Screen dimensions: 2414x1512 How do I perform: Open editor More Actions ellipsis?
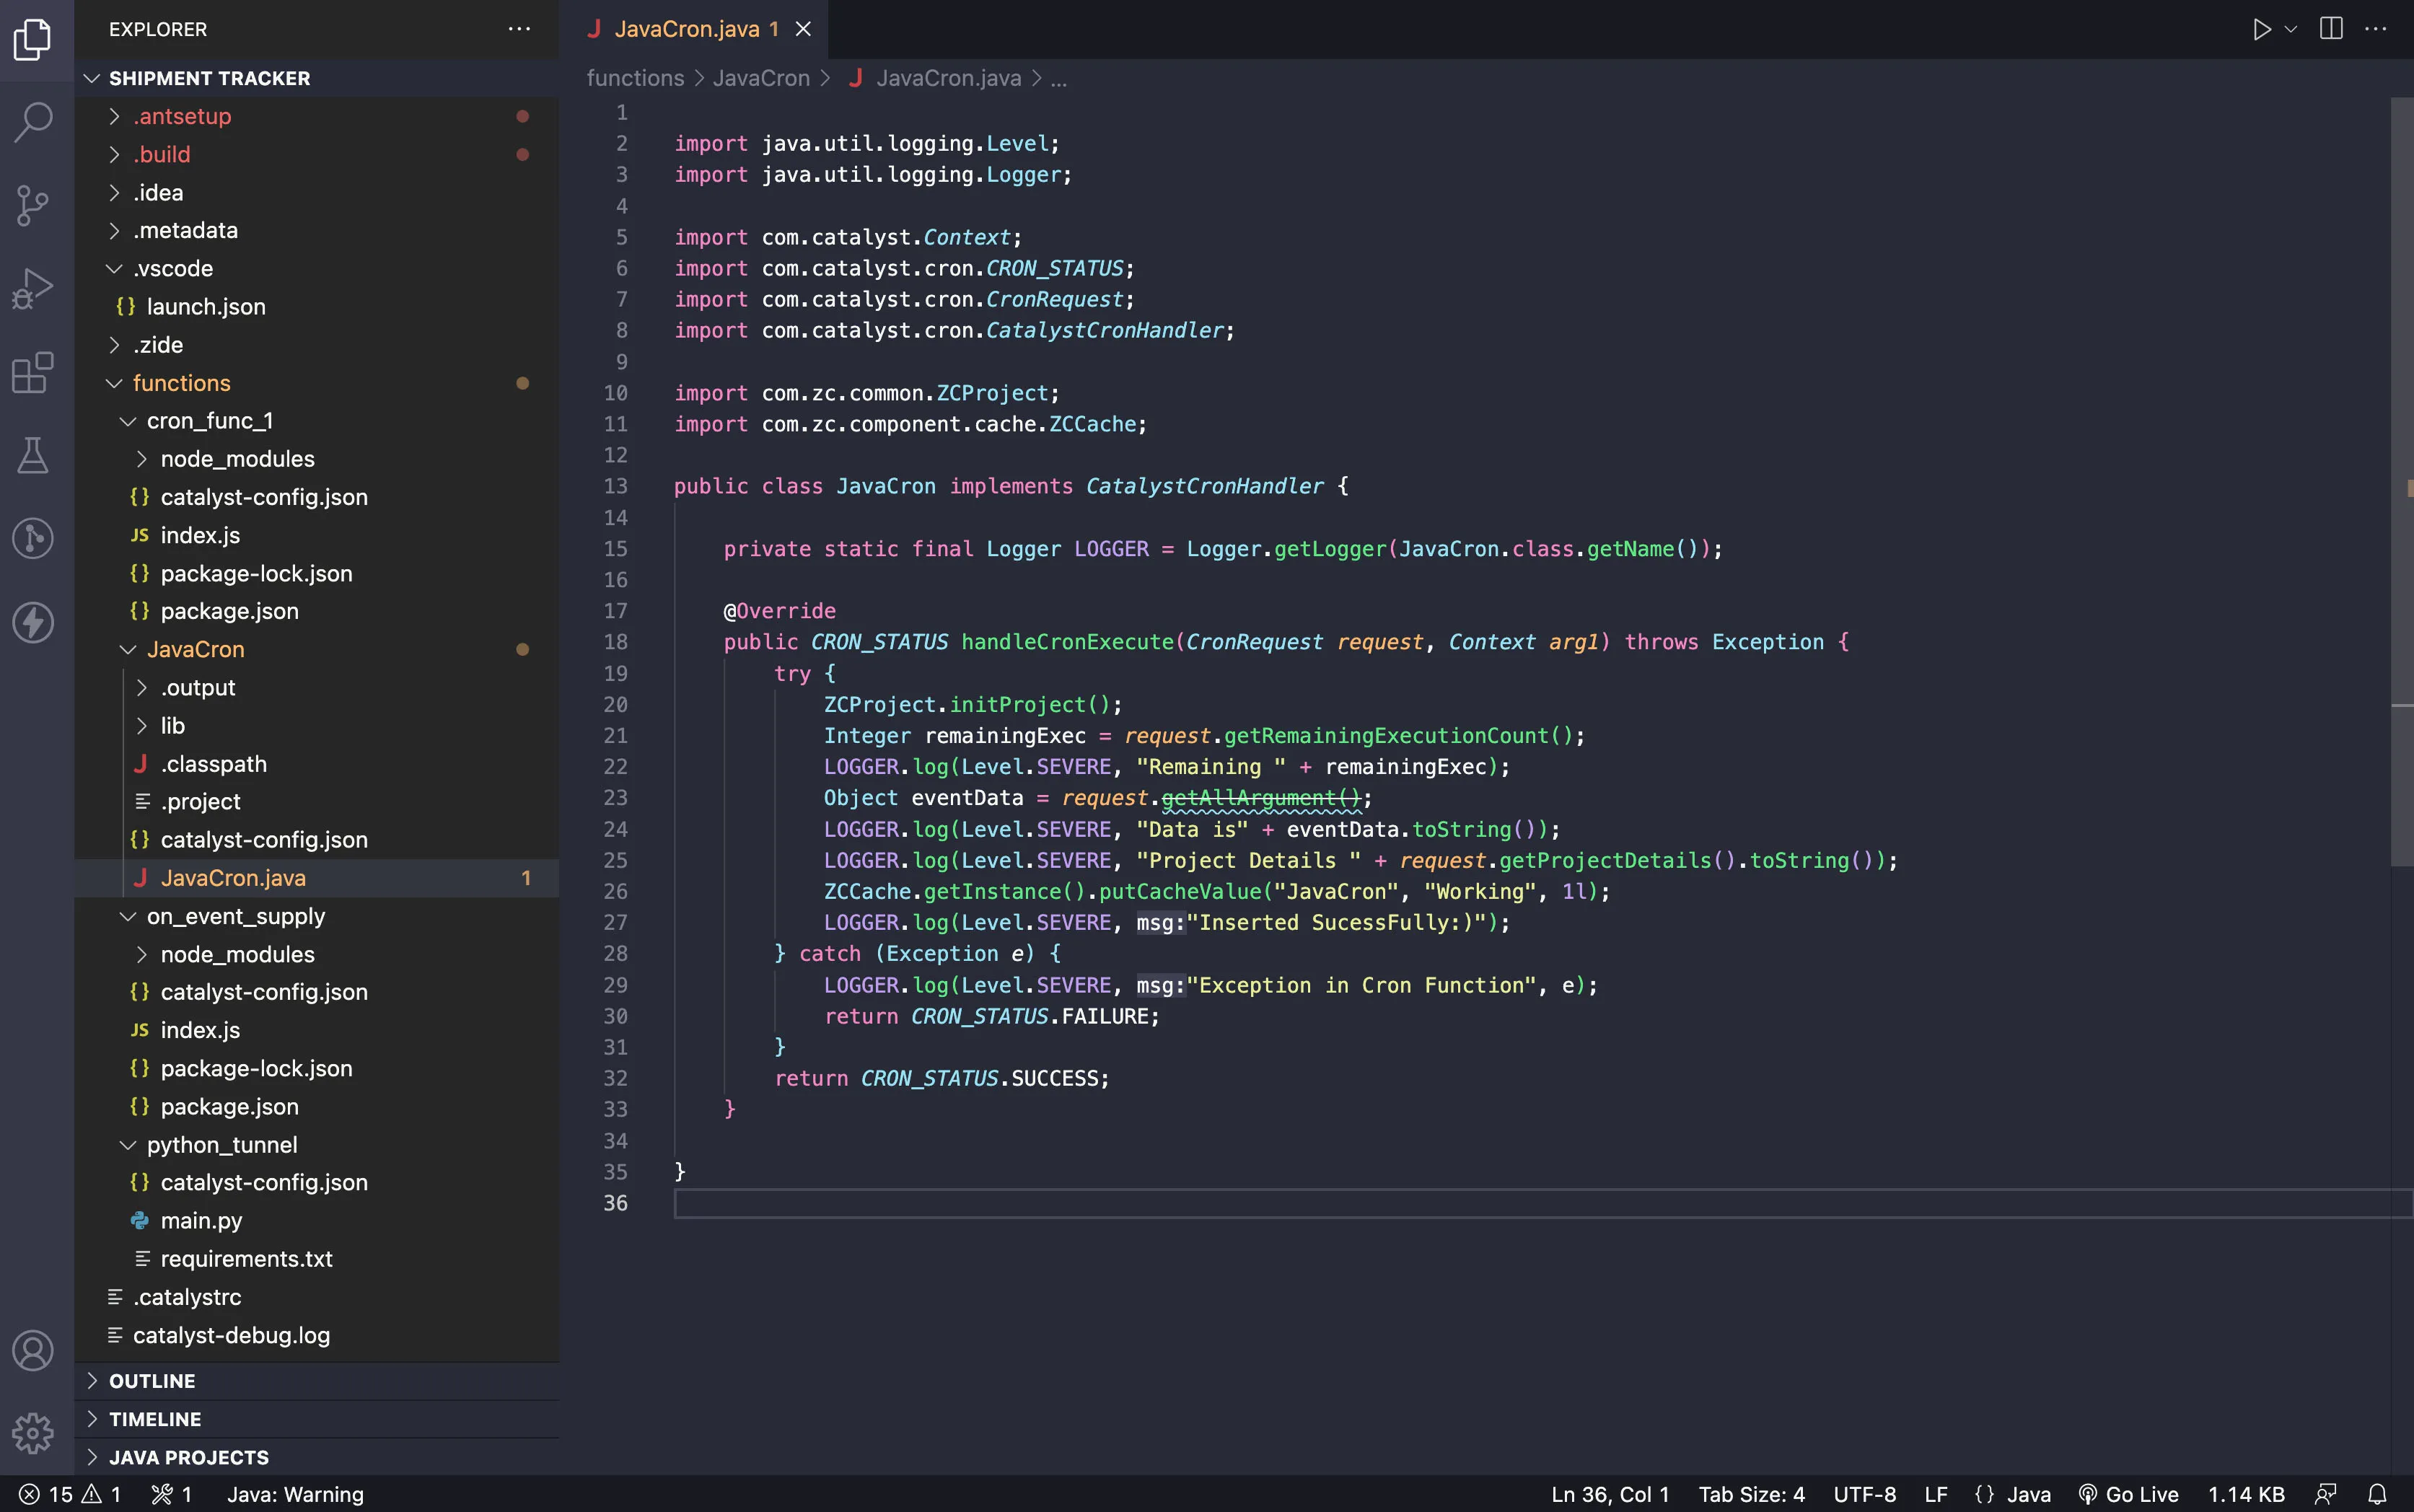tap(2376, 29)
